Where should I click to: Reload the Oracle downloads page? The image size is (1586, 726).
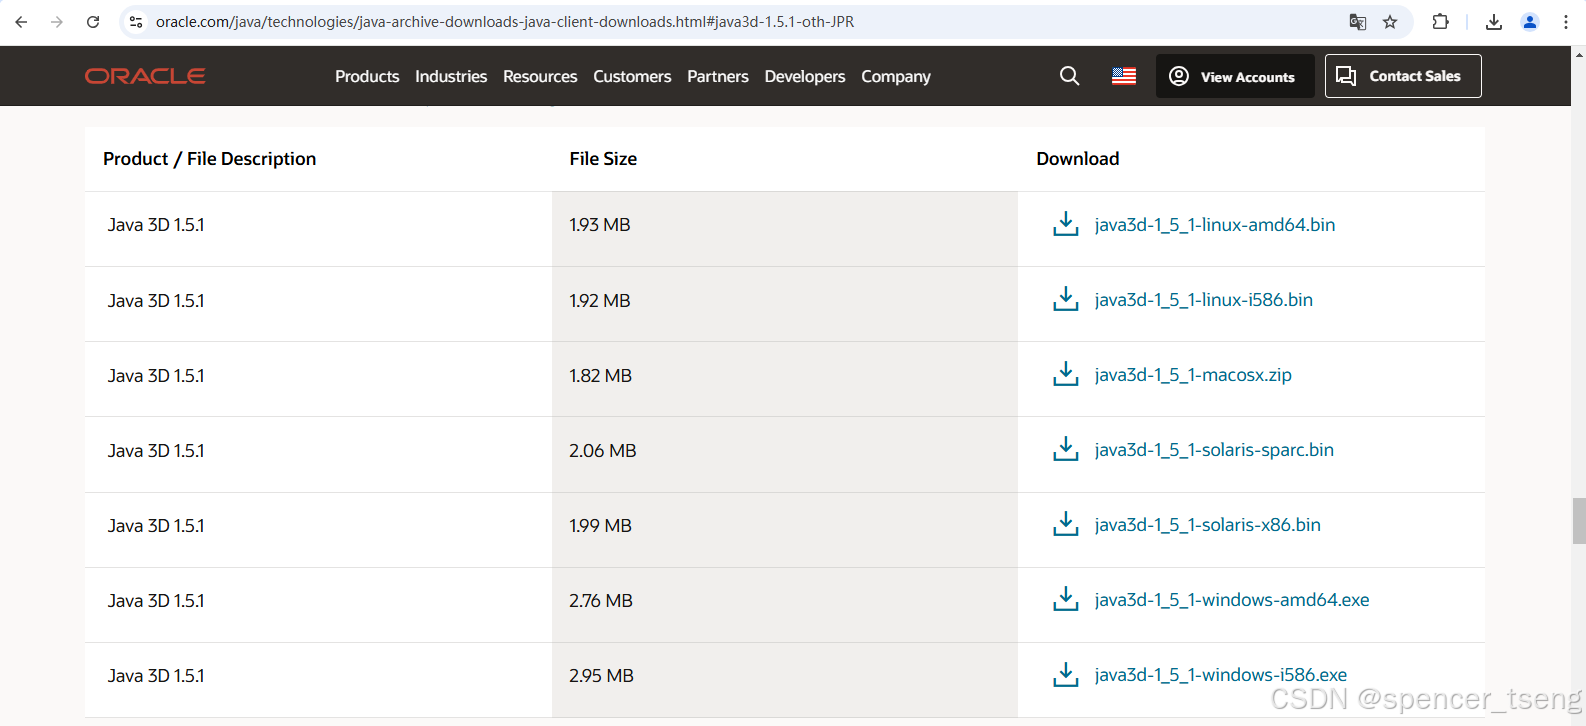click(x=93, y=22)
